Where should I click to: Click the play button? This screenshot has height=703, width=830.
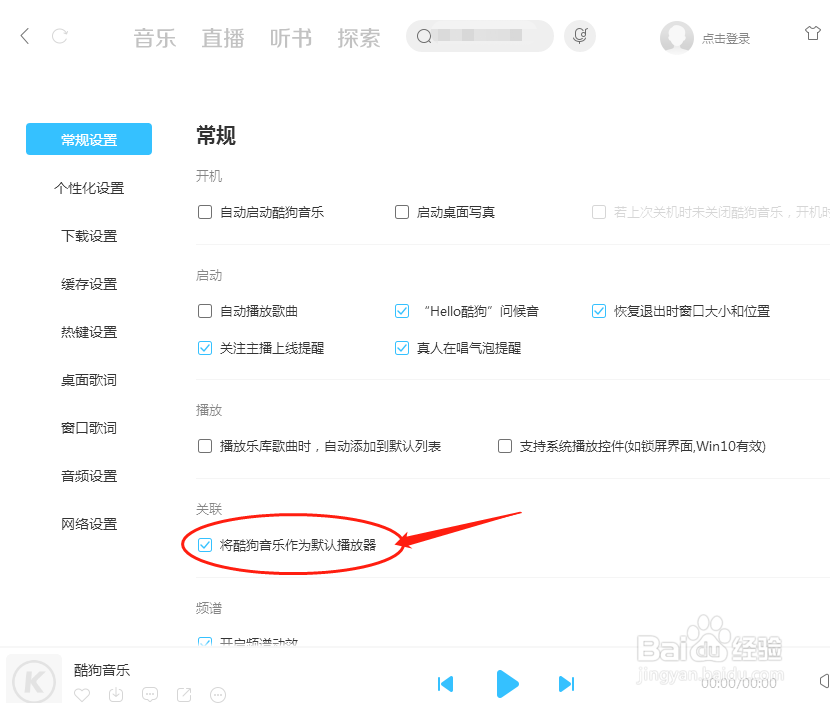(x=507, y=684)
